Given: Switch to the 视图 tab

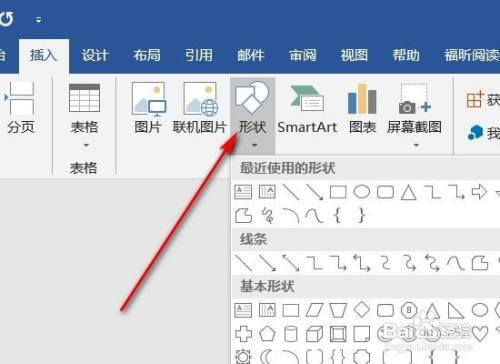Looking at the screenshot, I should (354, 55).
